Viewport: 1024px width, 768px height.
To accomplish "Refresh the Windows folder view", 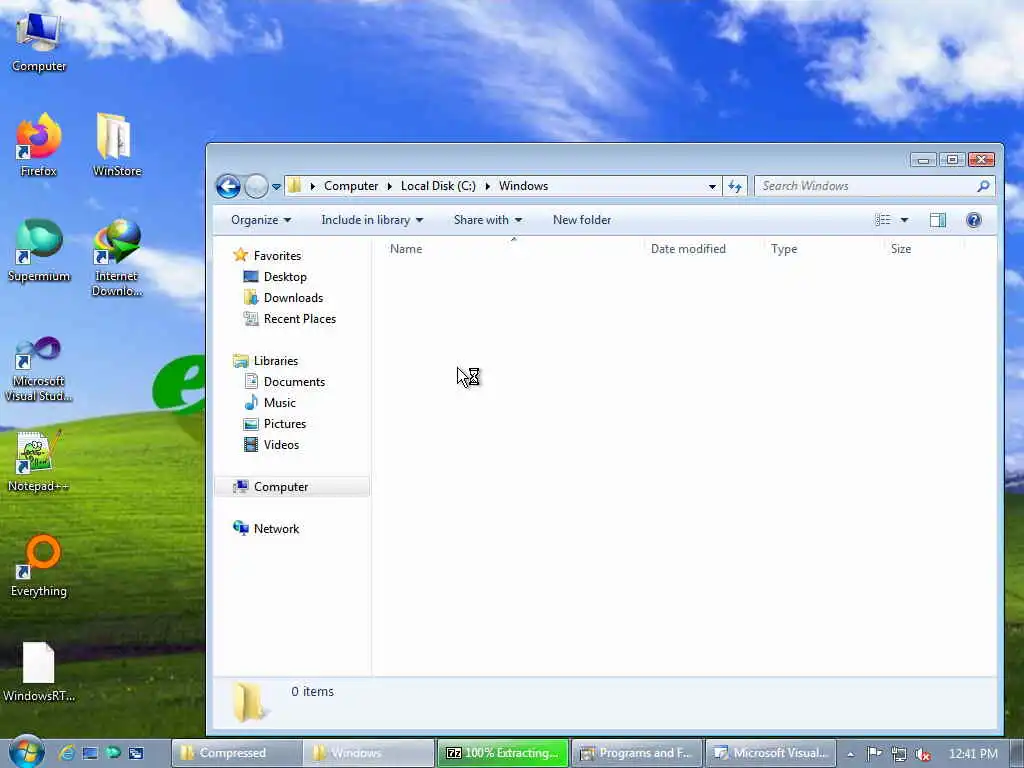I will tap(735, 186).
